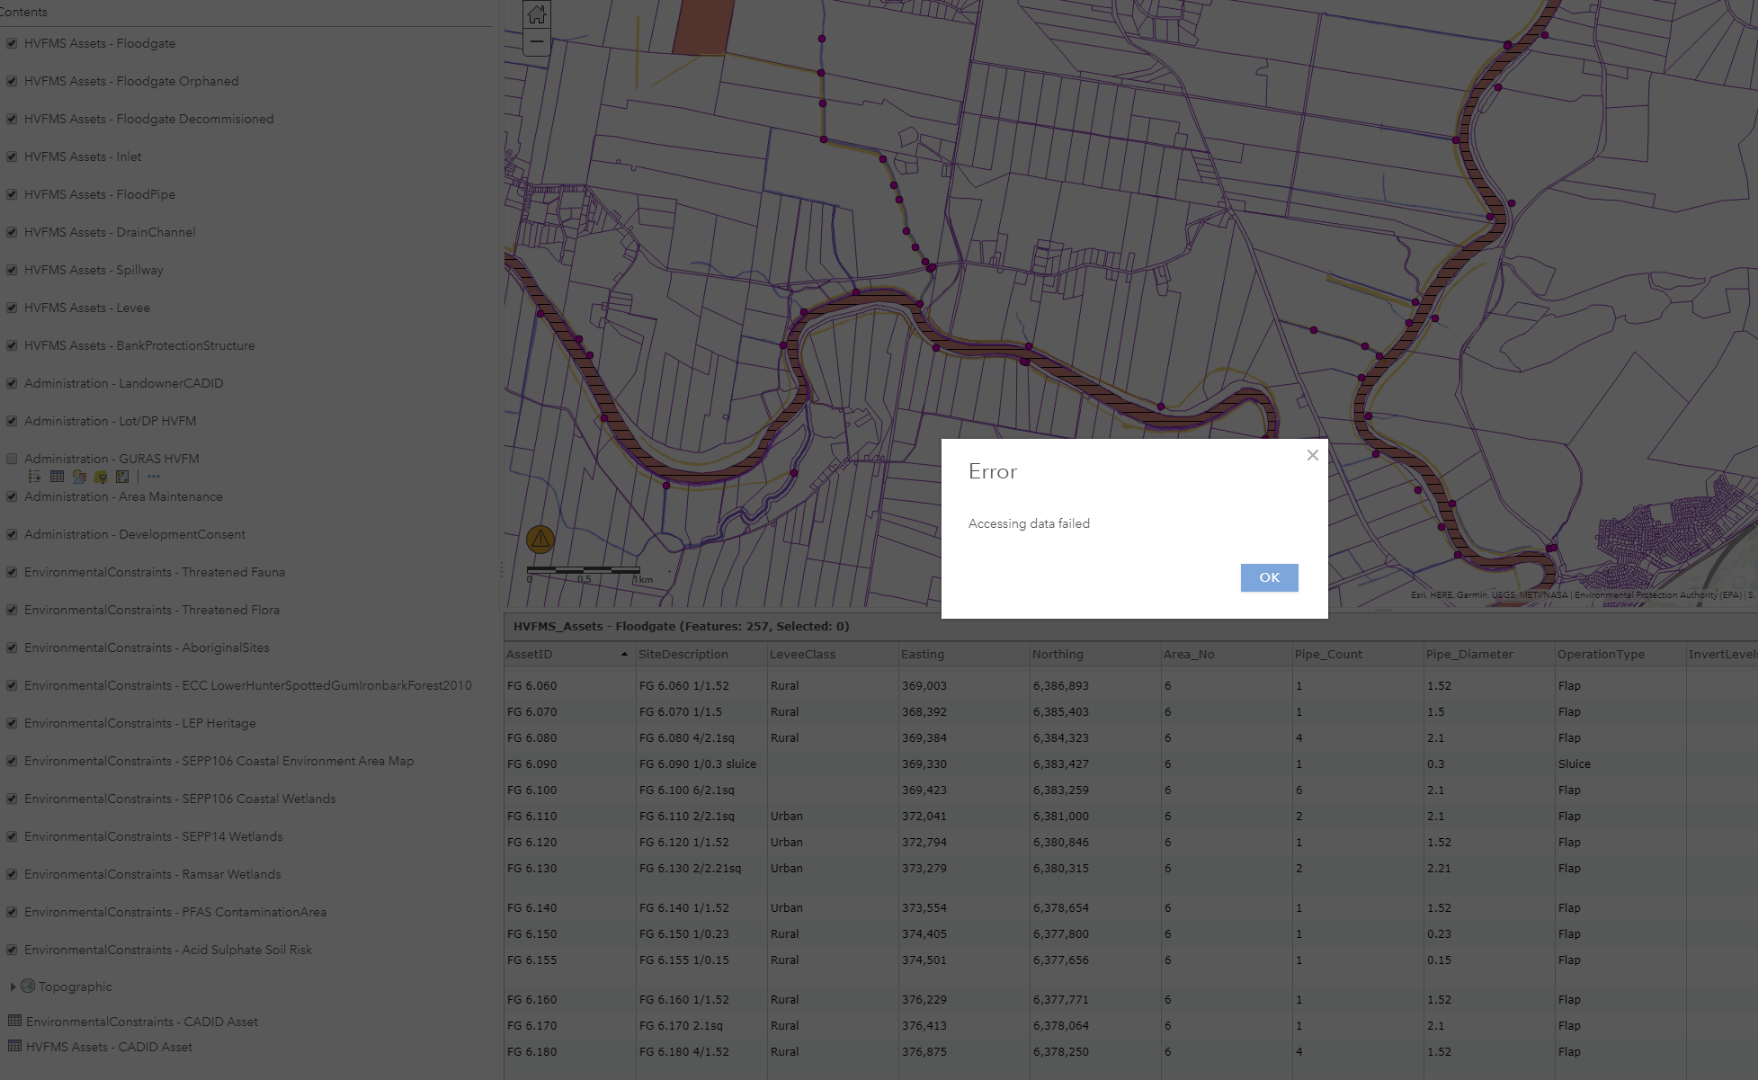Zoom out the map with minus button
Screen dimensions: 1758x1080
[x=537, y=42]
